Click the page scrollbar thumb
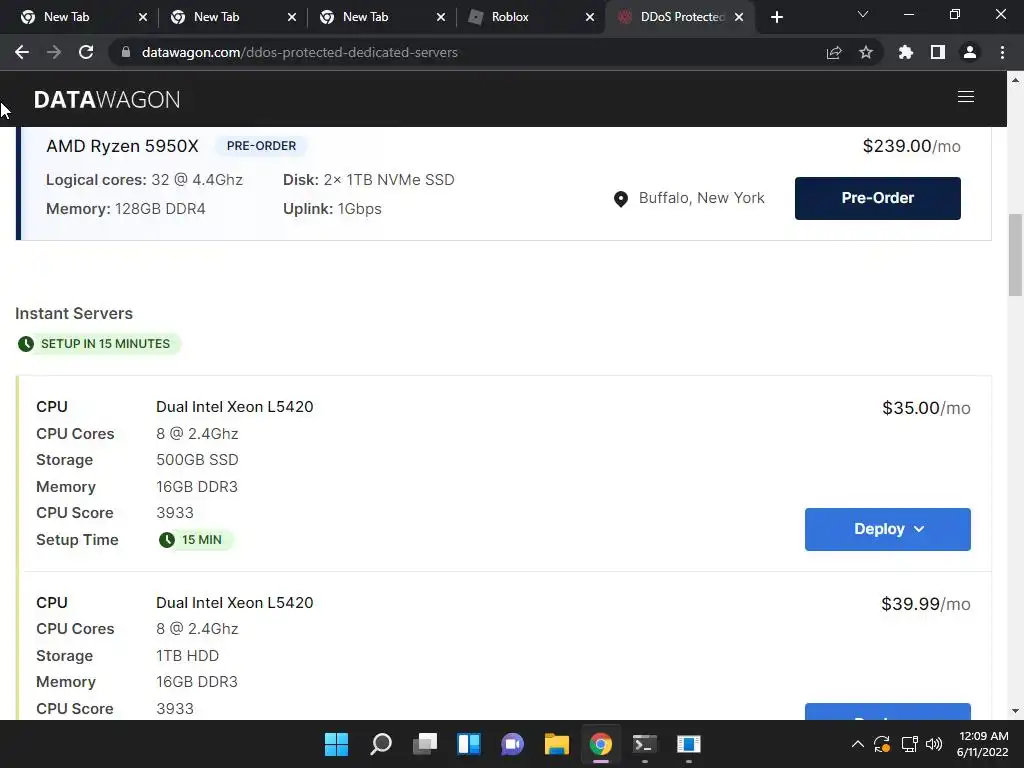The width and height of the screenshot is (1024, 768). pos(1015,255)
